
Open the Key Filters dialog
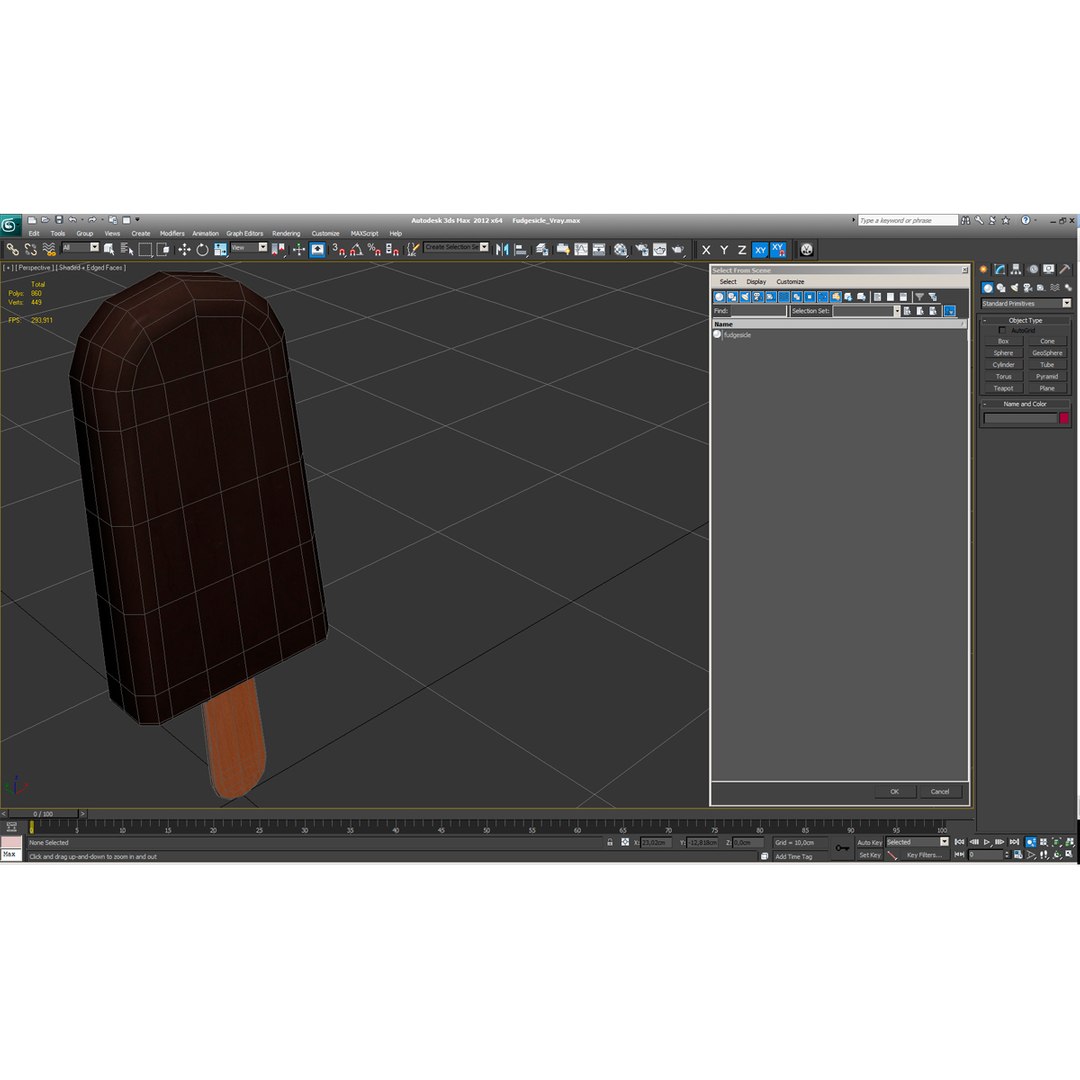click(924, 855)
